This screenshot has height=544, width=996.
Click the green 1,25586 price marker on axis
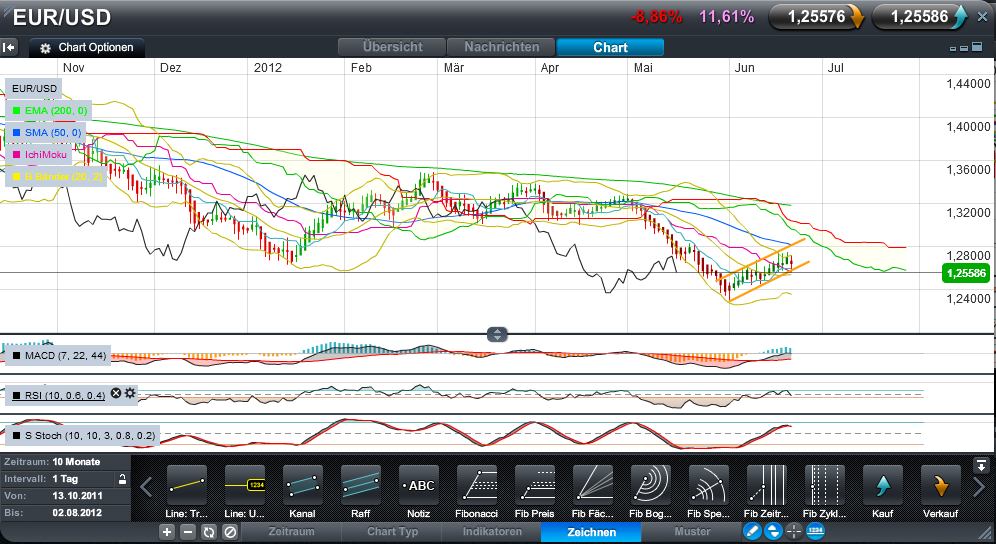[x=966, y=274]
